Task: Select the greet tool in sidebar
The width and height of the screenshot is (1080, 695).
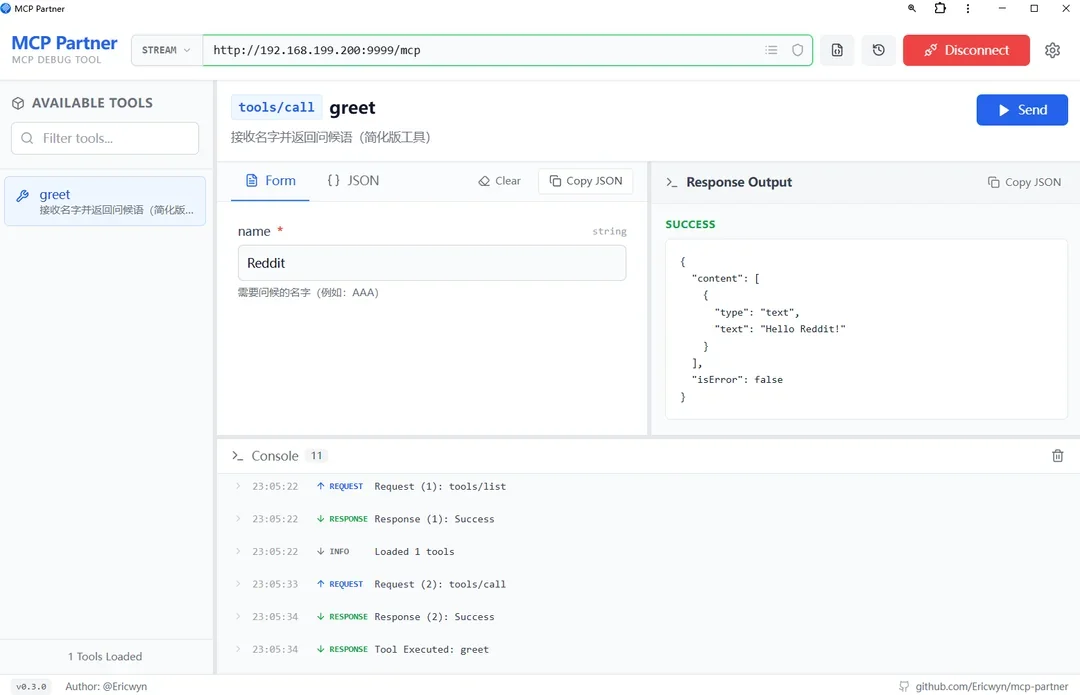Action: coord(105,201)
